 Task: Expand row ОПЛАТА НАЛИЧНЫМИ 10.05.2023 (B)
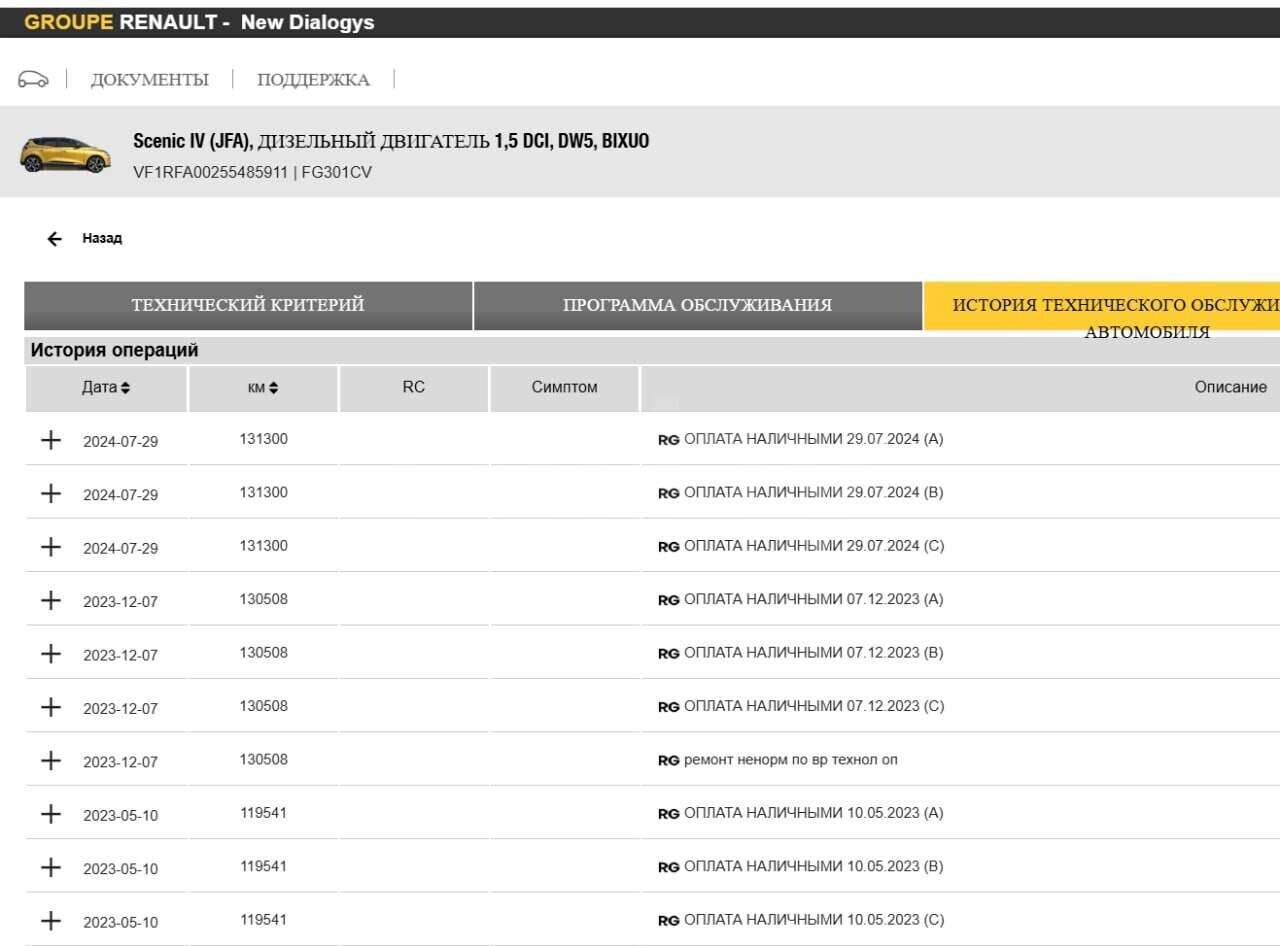click(50, 867)
